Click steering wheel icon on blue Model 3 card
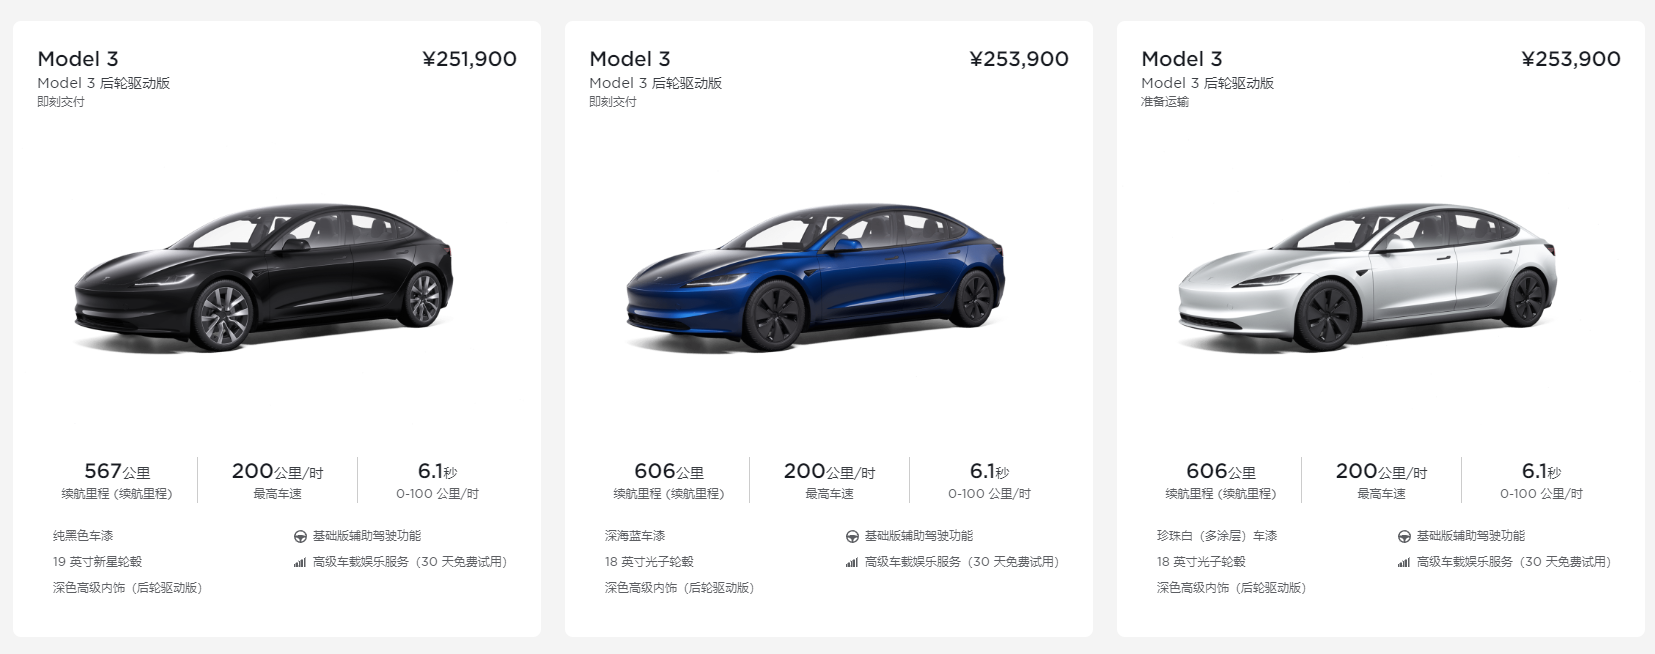 [x=852, y=537]
